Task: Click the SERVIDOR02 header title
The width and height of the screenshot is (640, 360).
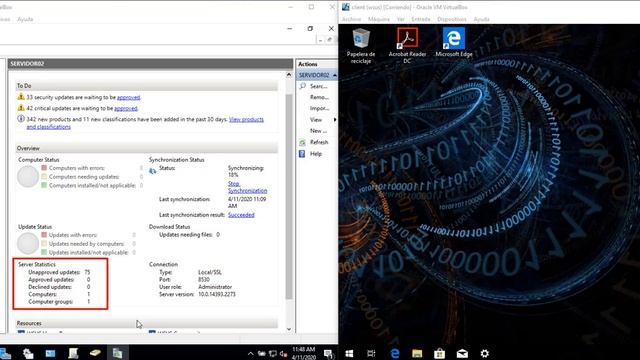Action: coord(27,64)
